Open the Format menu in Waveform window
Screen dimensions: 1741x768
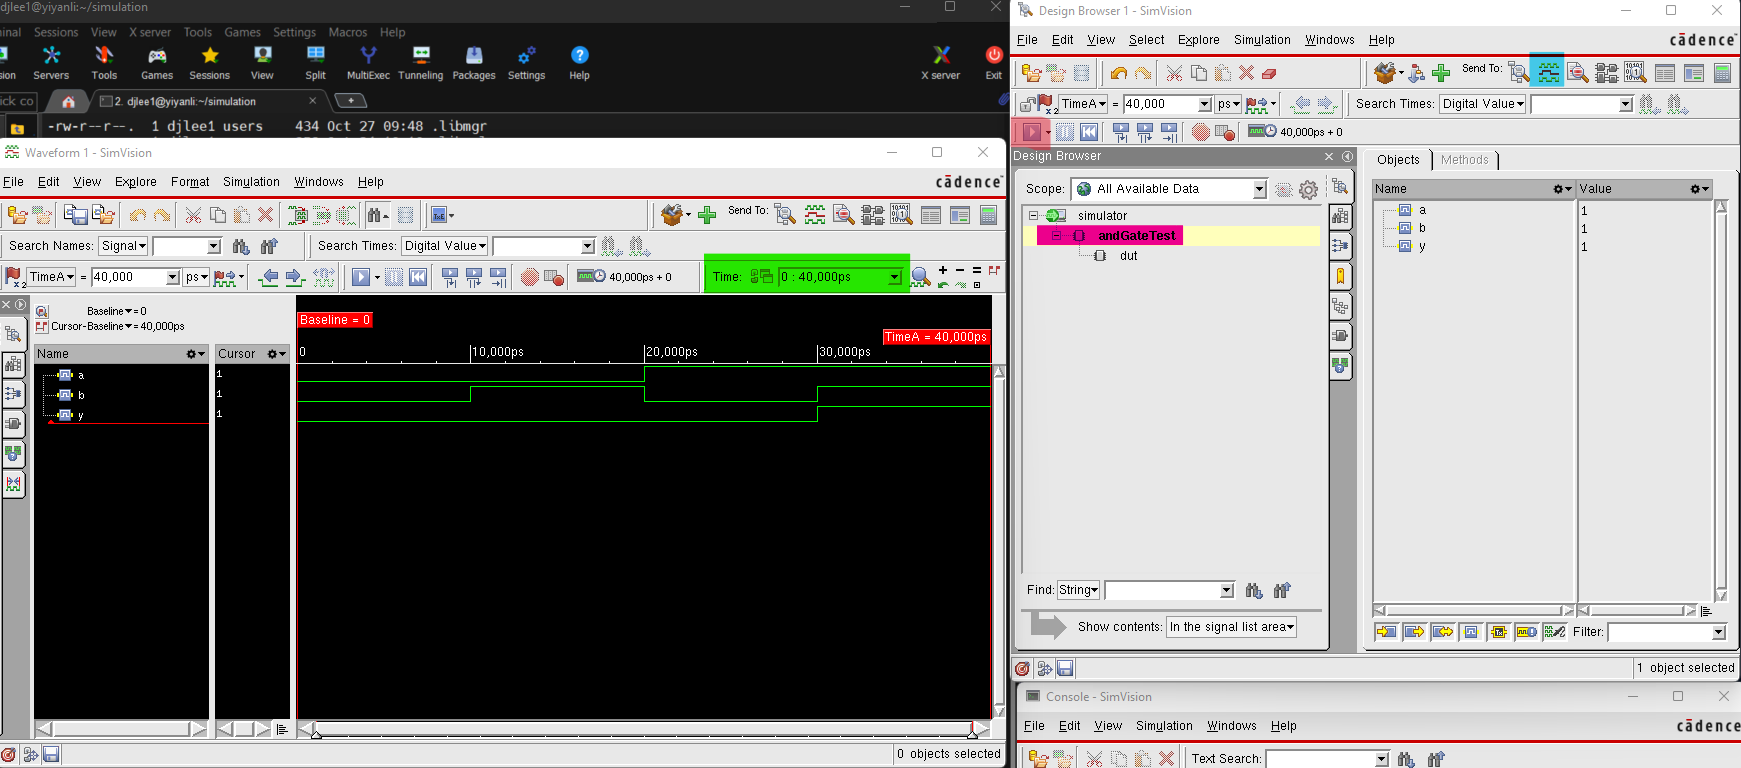[x=190, y=182]
